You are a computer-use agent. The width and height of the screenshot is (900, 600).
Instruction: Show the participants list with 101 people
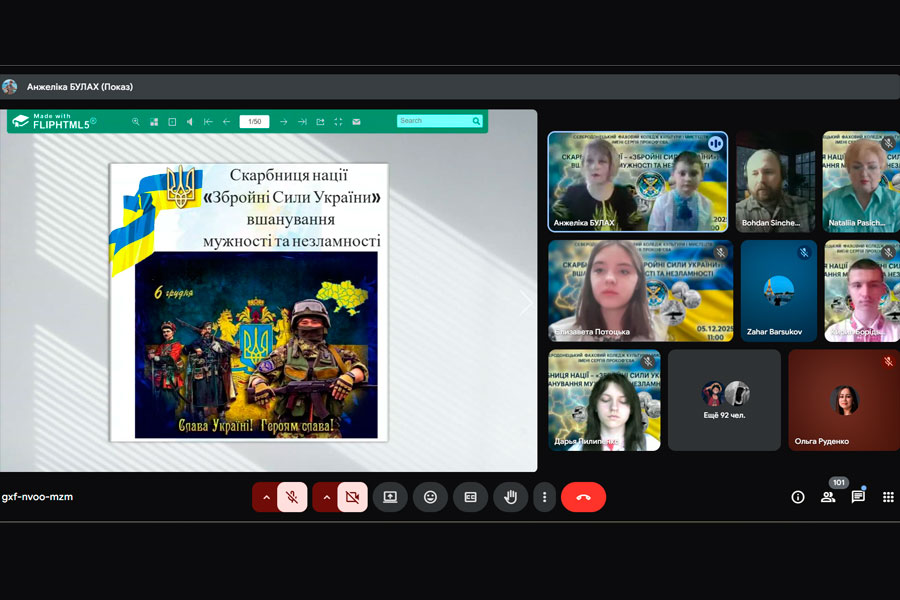(x=828, y=497)
